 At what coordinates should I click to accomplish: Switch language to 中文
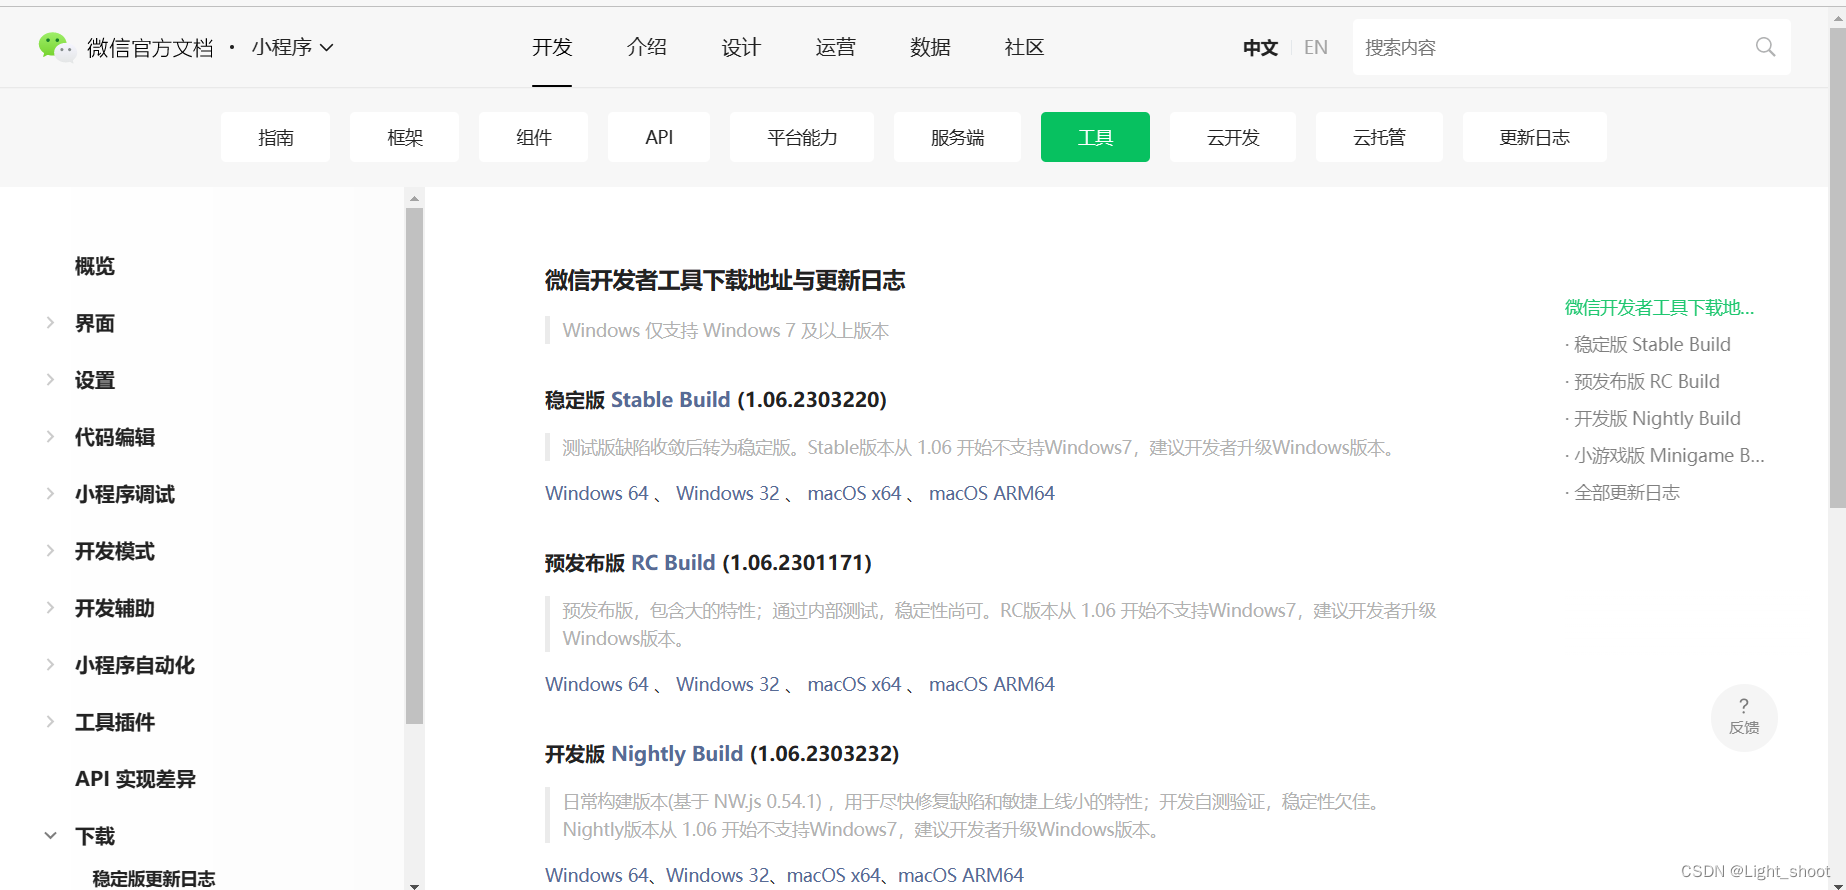pyautogui.click(x=1260, y=47)
